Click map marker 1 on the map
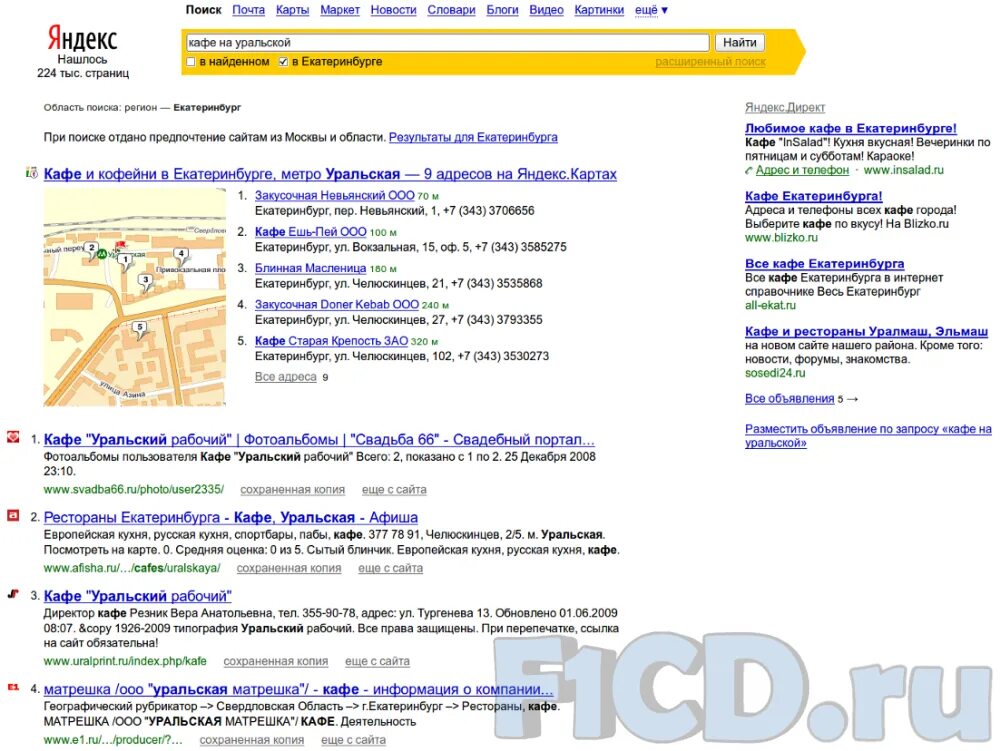Screen dimensions: 1000x751 click(x=126, y=261)
